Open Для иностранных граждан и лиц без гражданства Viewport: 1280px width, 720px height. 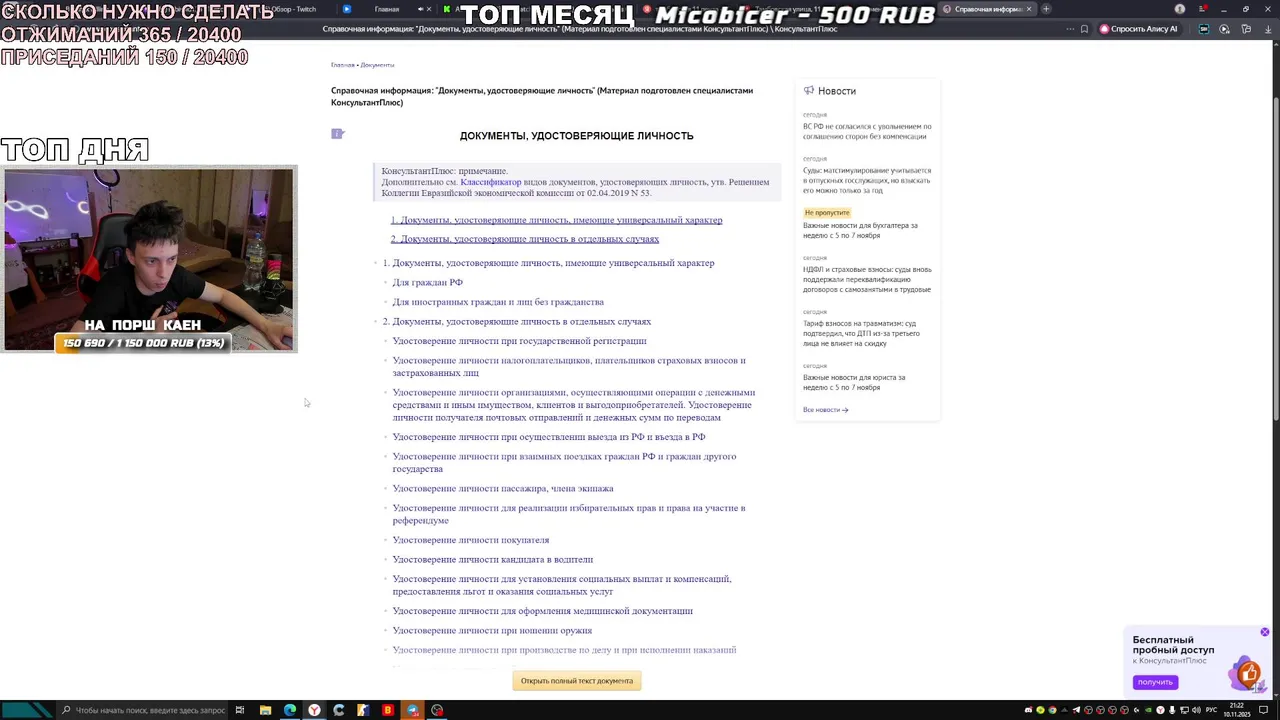click(498, 302)
